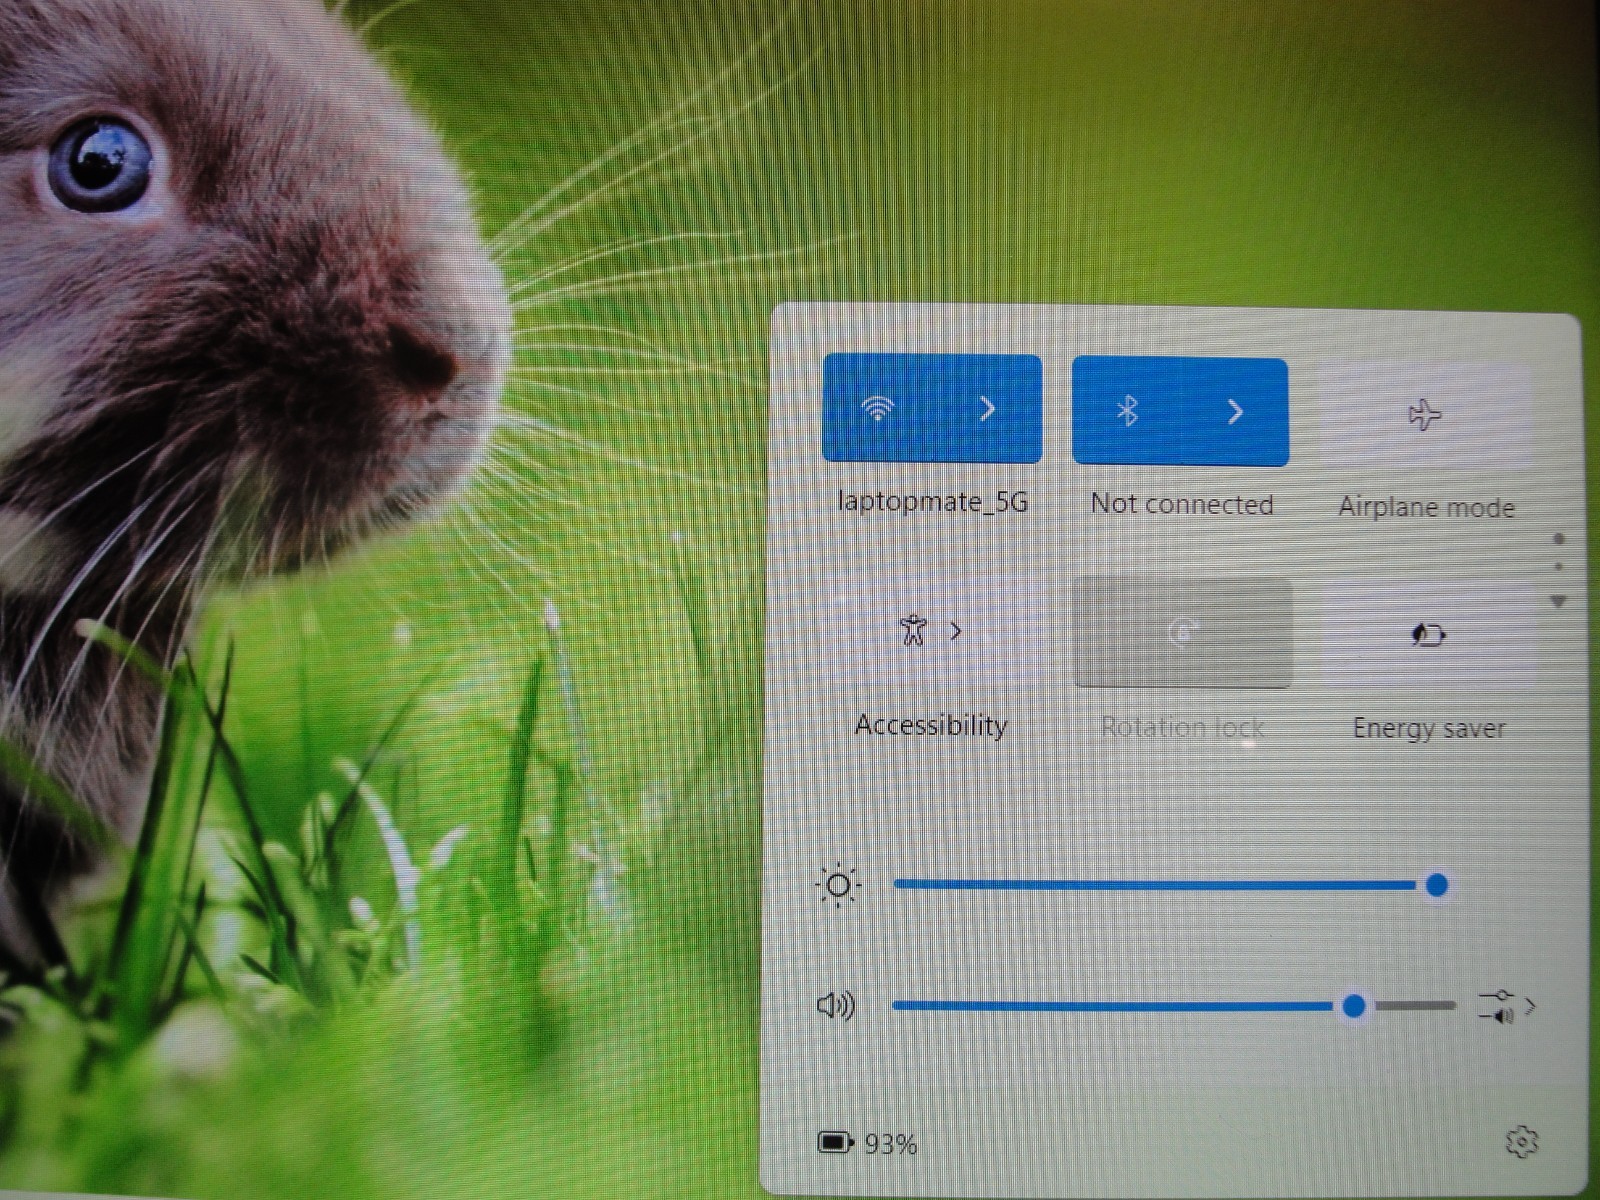
Task: Click the Energy saver label text
Action: [1429, 728]
